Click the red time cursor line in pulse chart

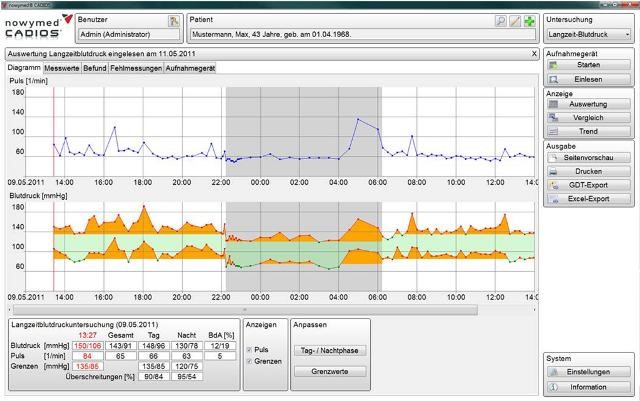[53, 131]
